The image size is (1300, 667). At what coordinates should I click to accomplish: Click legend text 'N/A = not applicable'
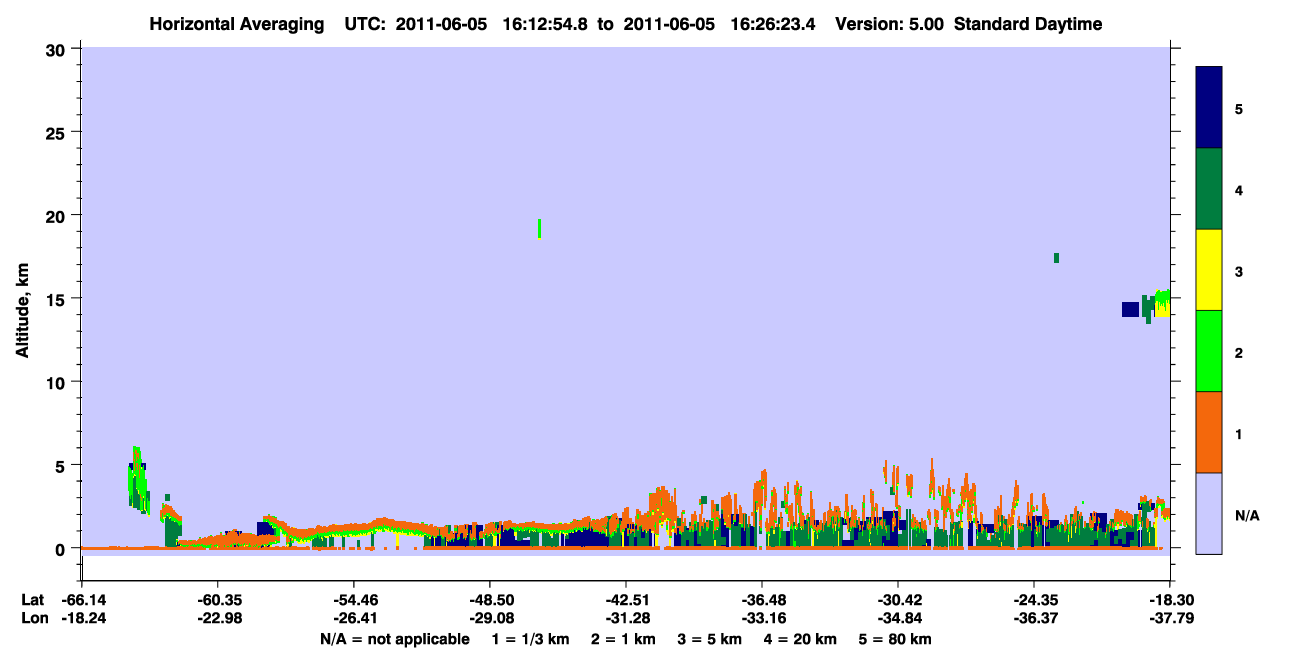click(x=394, y=639)
